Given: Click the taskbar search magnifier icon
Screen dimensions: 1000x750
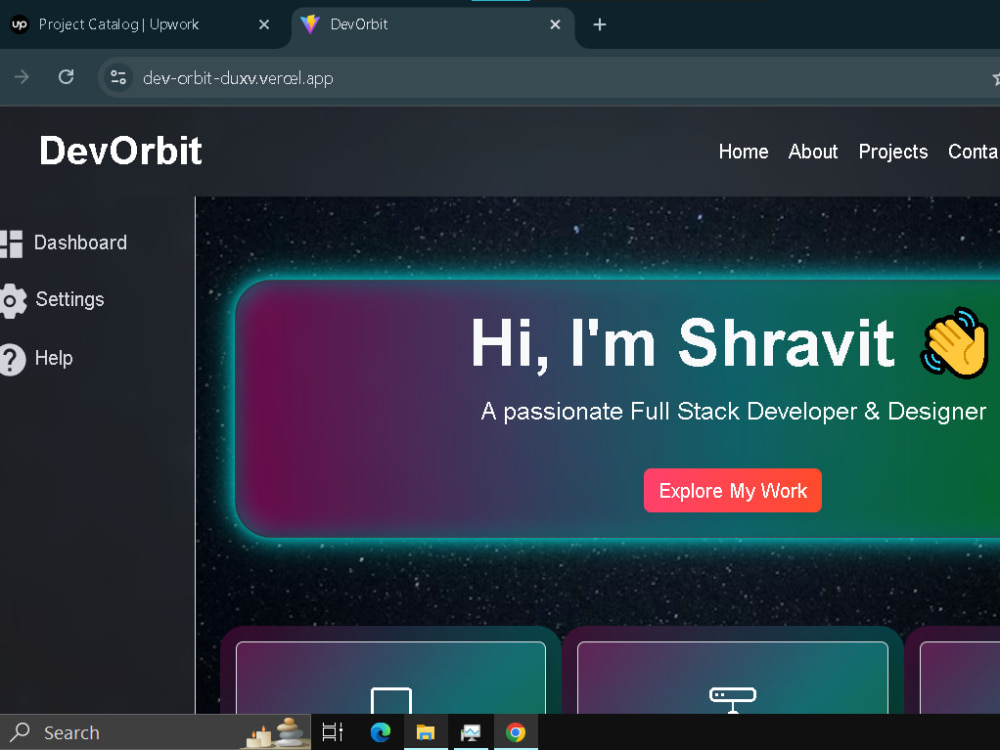Looking at the screenshot, I should (20, 732).
